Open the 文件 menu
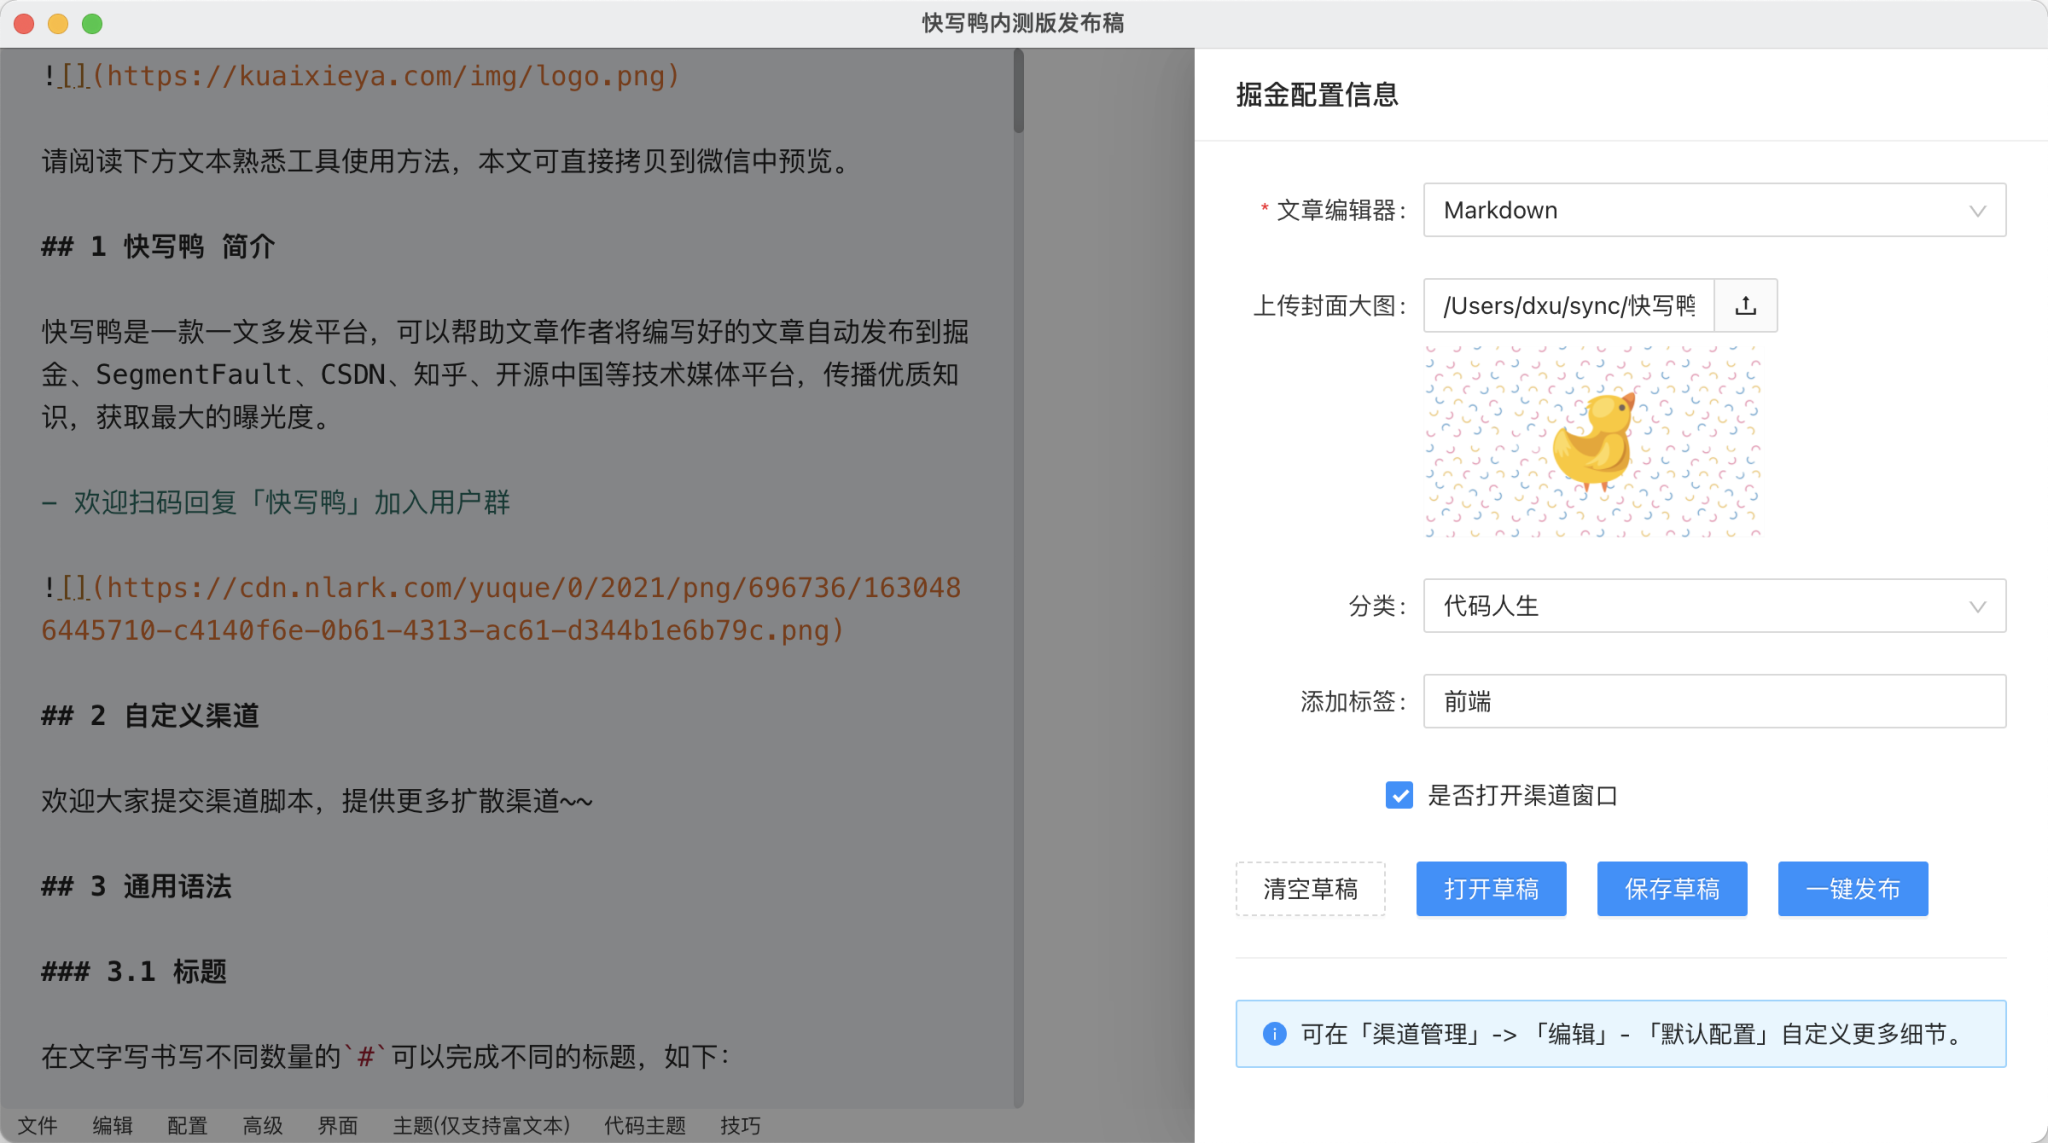 (x=38, y=1125)
